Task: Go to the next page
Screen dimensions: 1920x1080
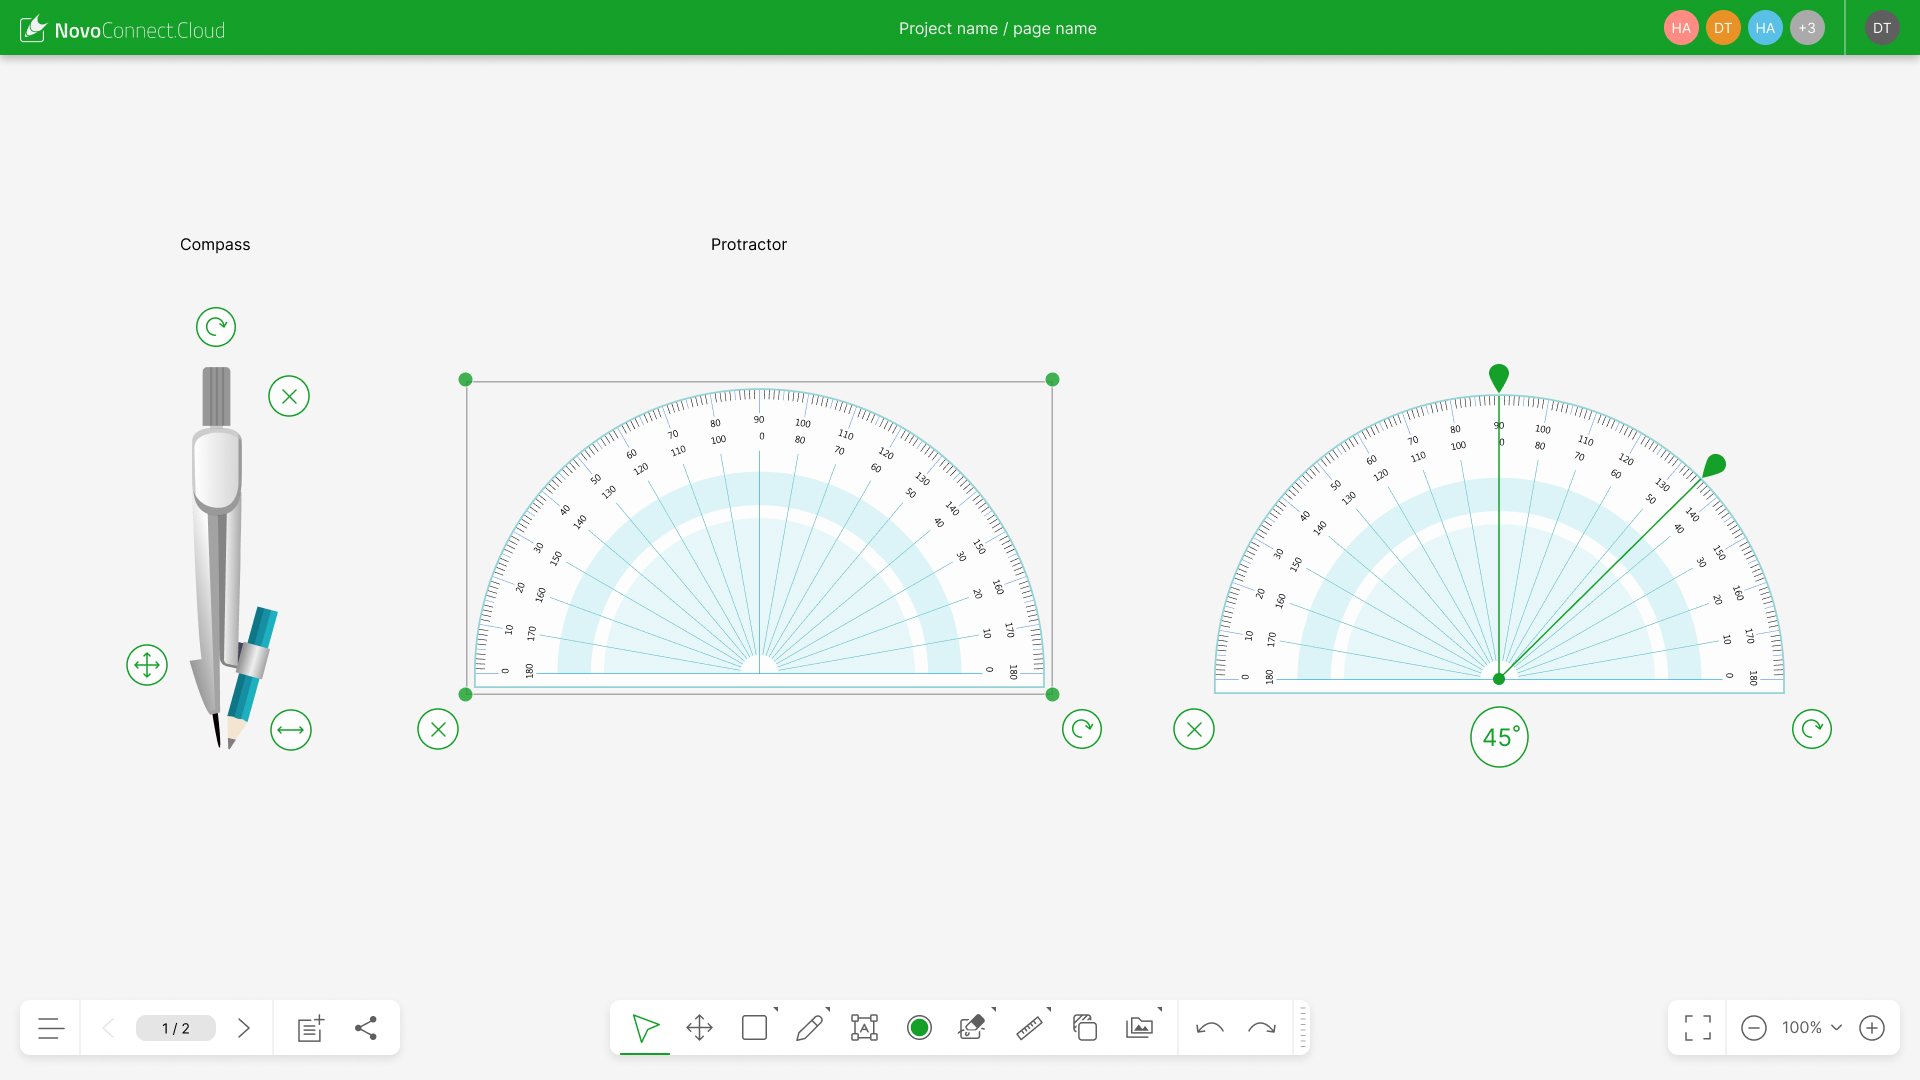Action: coord(244,1028)
